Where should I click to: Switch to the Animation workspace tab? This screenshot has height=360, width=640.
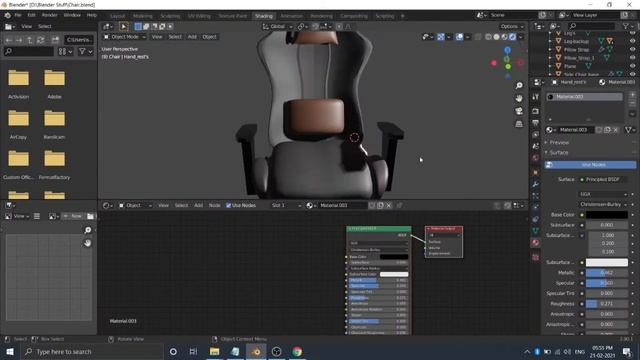click(x=291, y=16)
